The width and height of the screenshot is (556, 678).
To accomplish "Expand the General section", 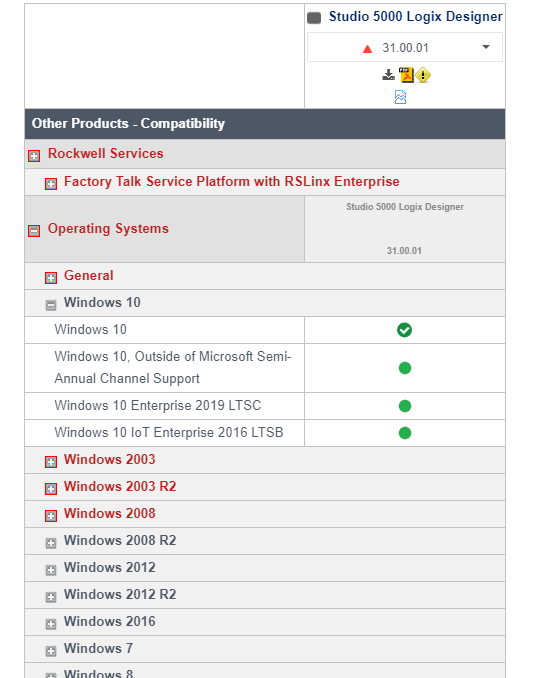I will tap(51, 278).
